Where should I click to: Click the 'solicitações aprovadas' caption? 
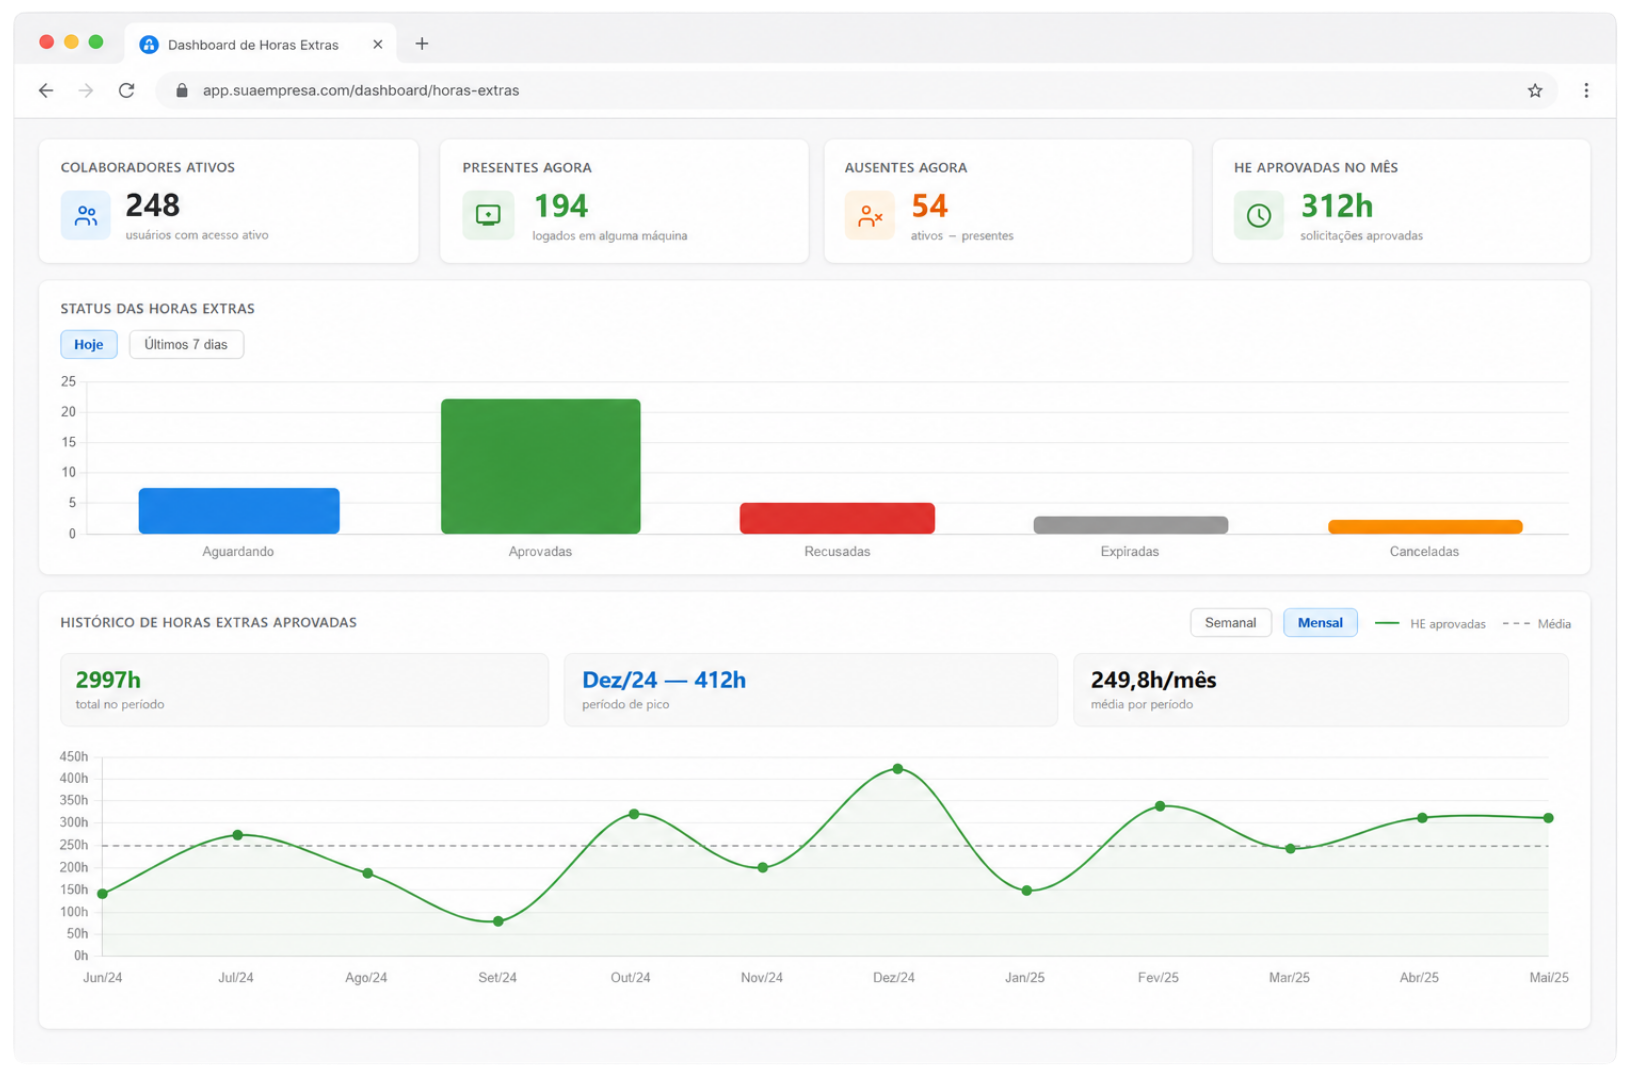coord(1361,236)
